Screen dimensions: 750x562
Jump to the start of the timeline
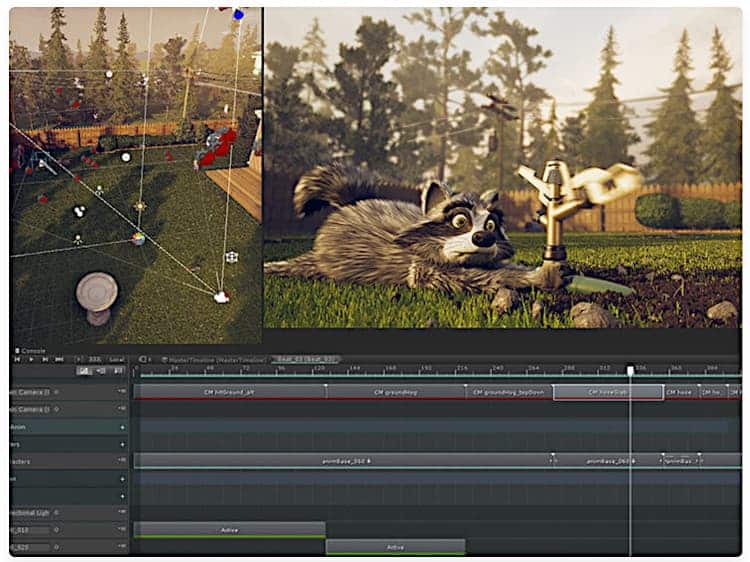18,359
